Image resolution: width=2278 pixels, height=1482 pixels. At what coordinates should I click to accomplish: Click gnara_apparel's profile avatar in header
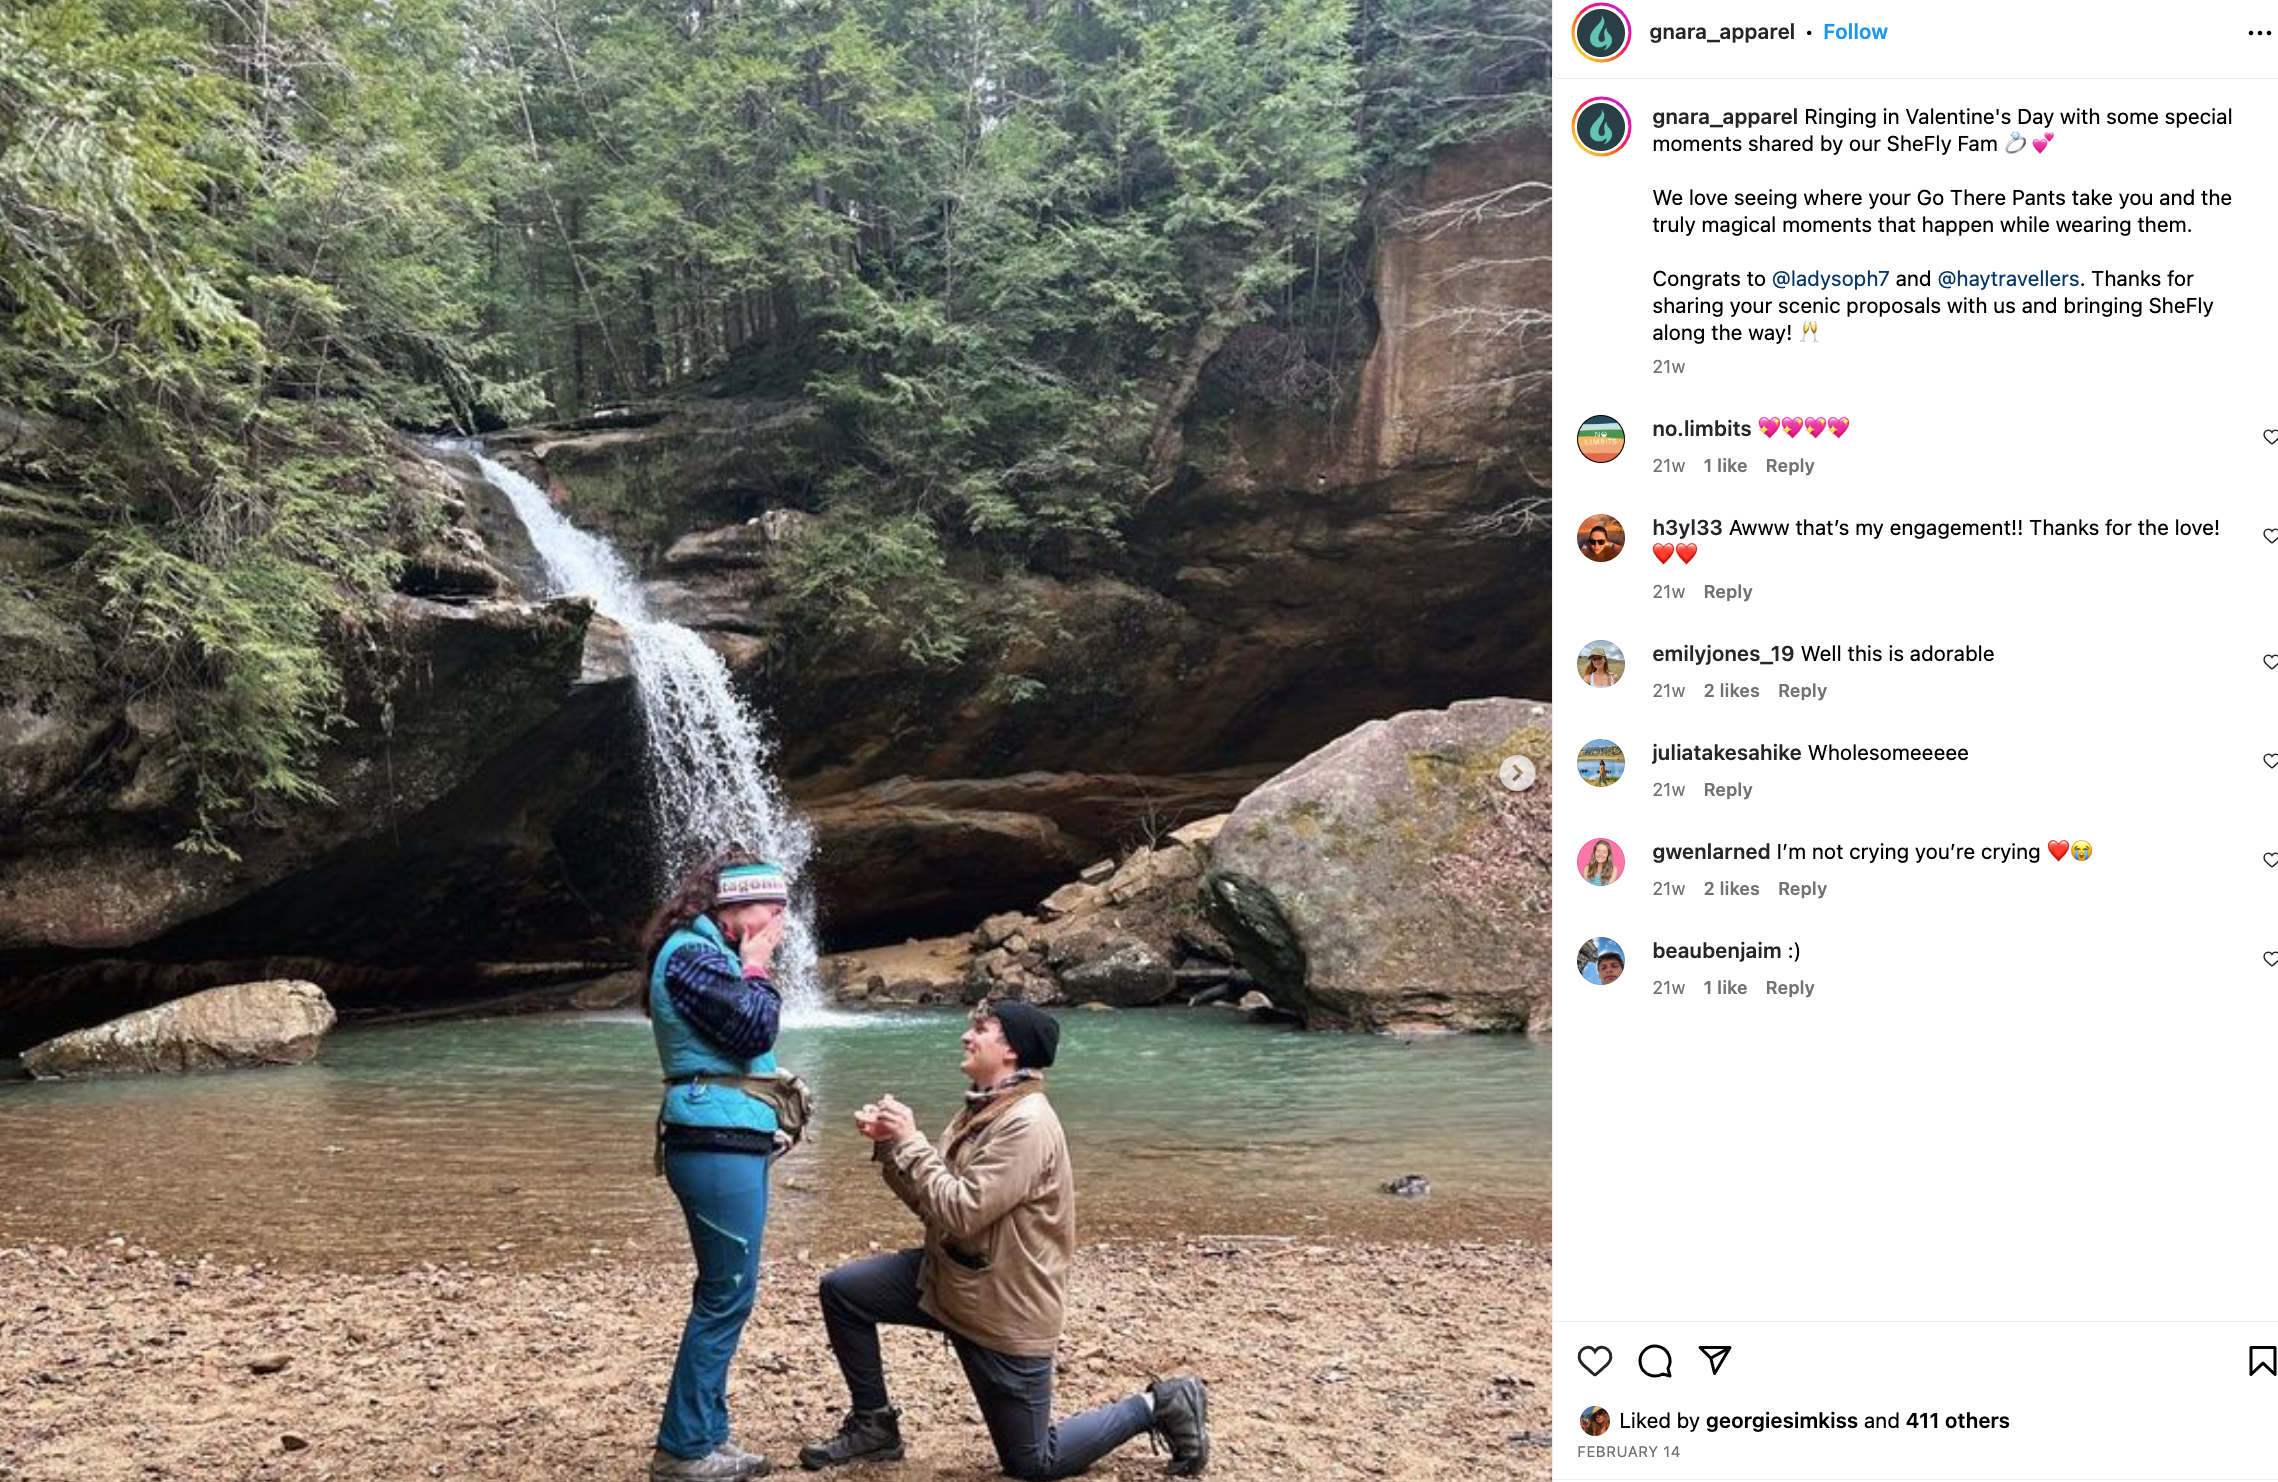pos(1601,33)
